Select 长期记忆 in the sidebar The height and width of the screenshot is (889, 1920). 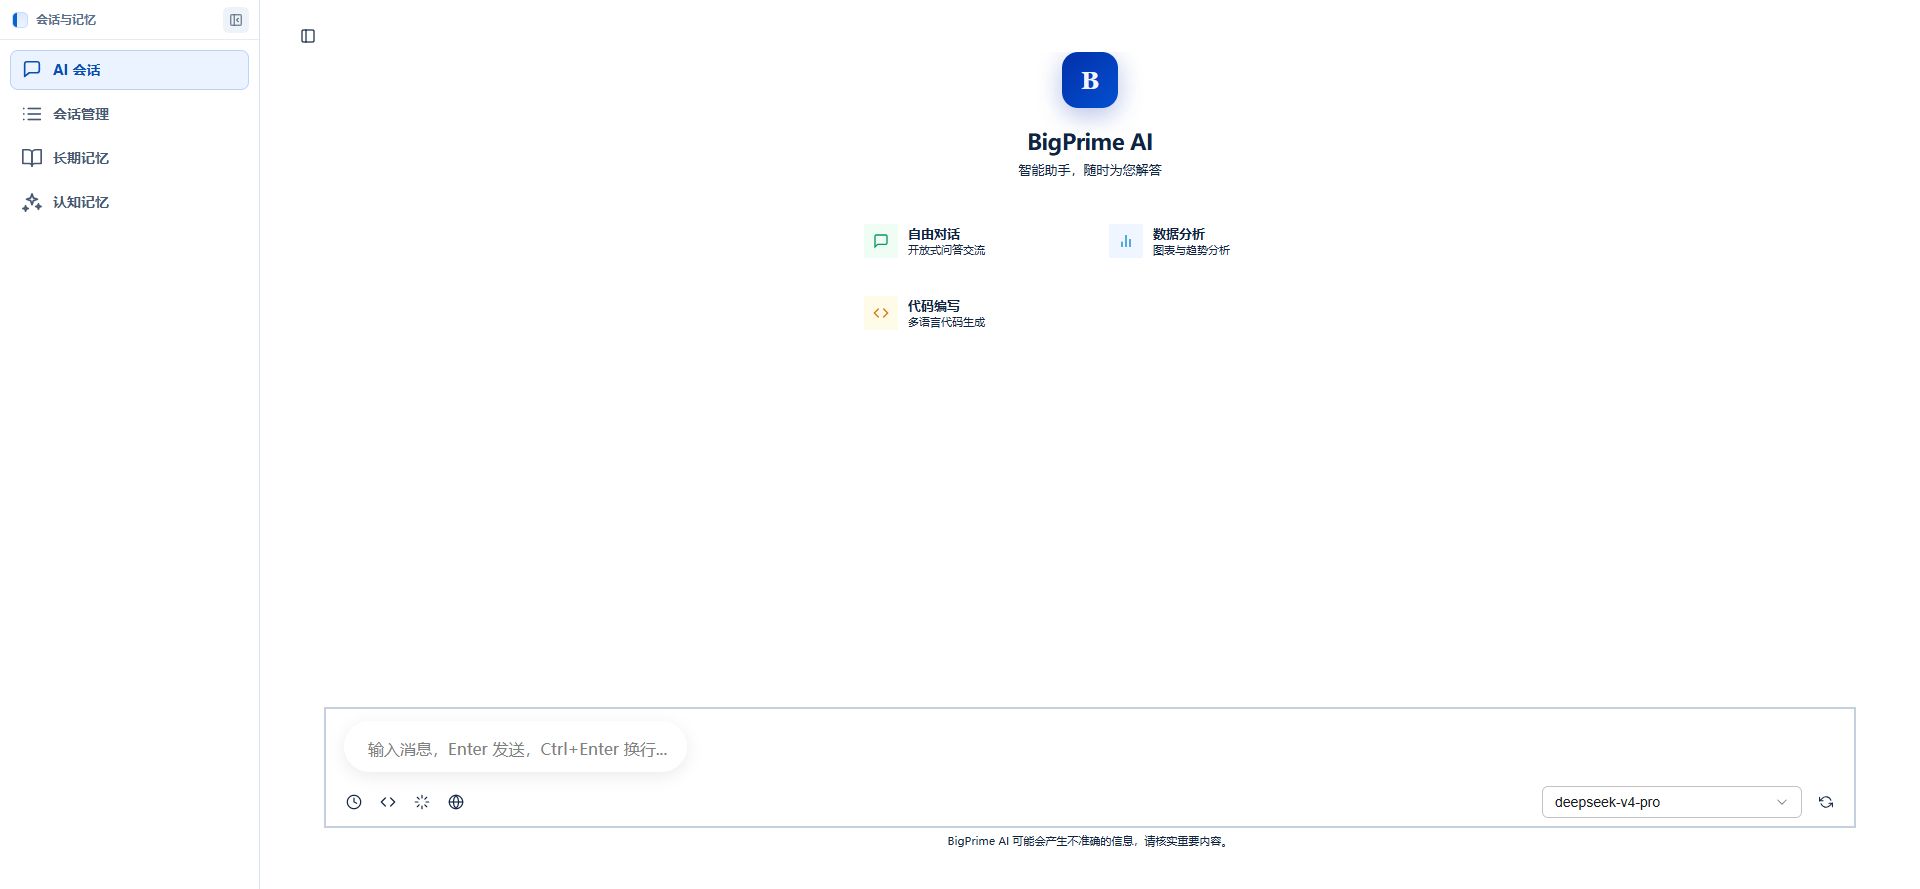129,158
